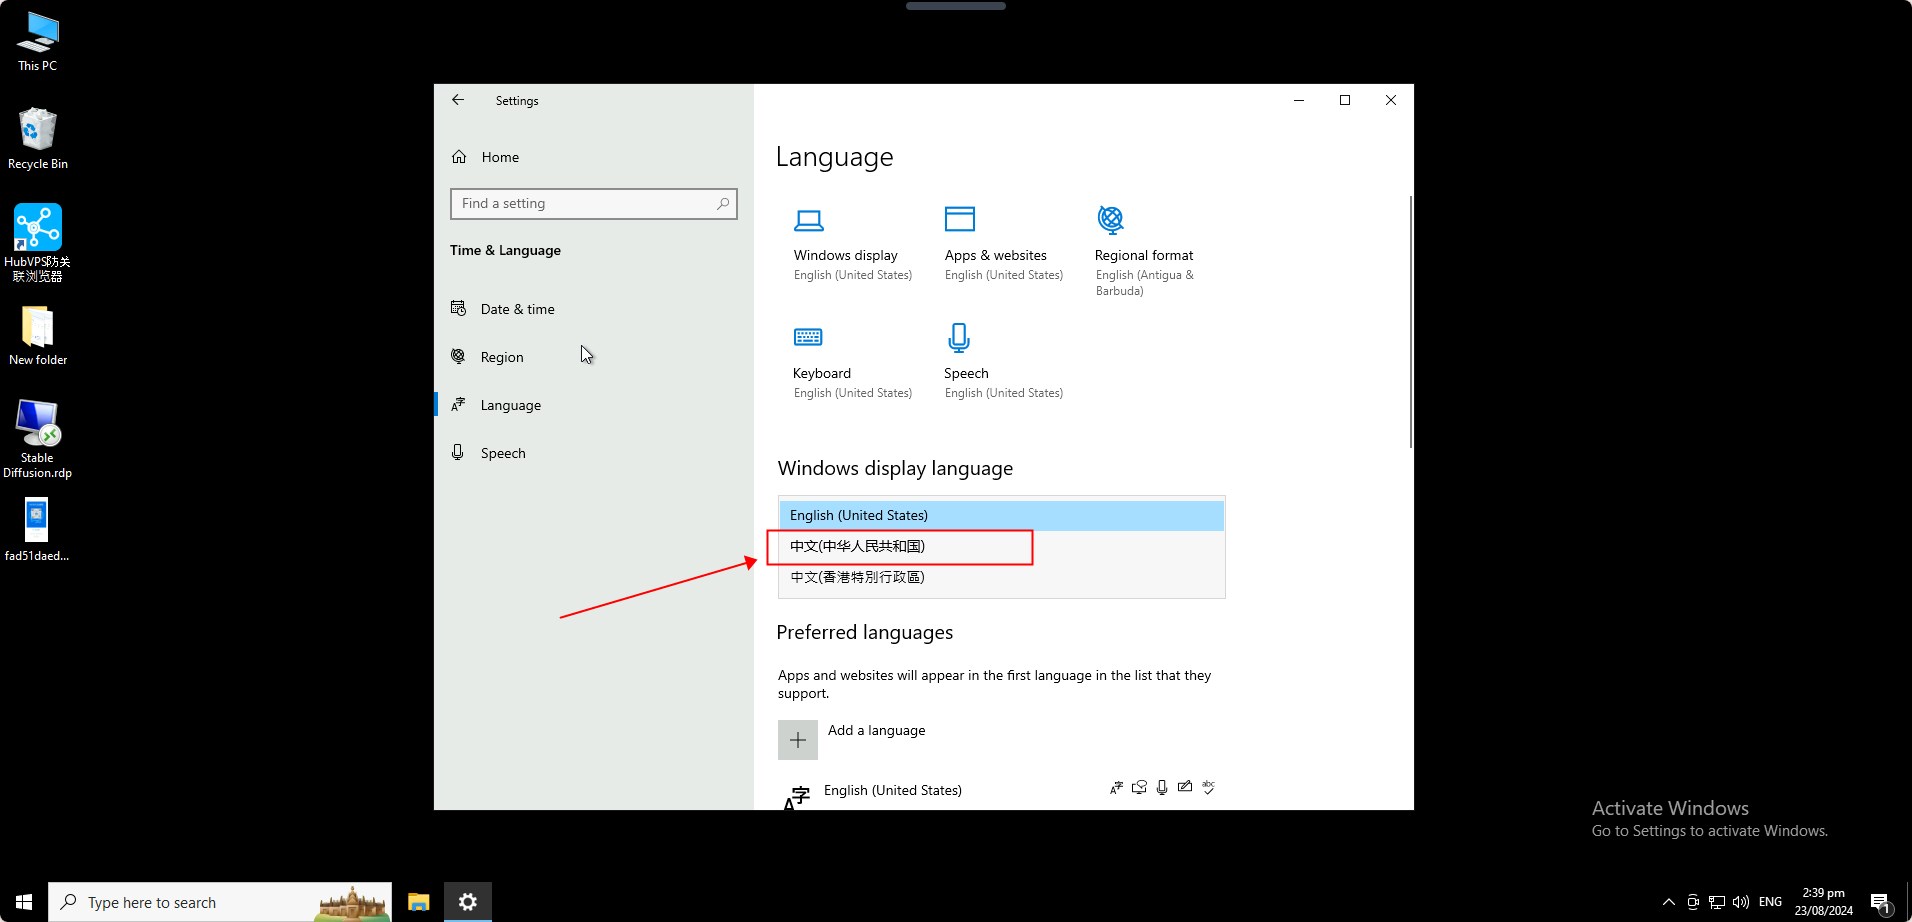The height and width of the screenshot is (922, 1912).
Task: Select the New folder desktop icon
Action: point(38,335)
